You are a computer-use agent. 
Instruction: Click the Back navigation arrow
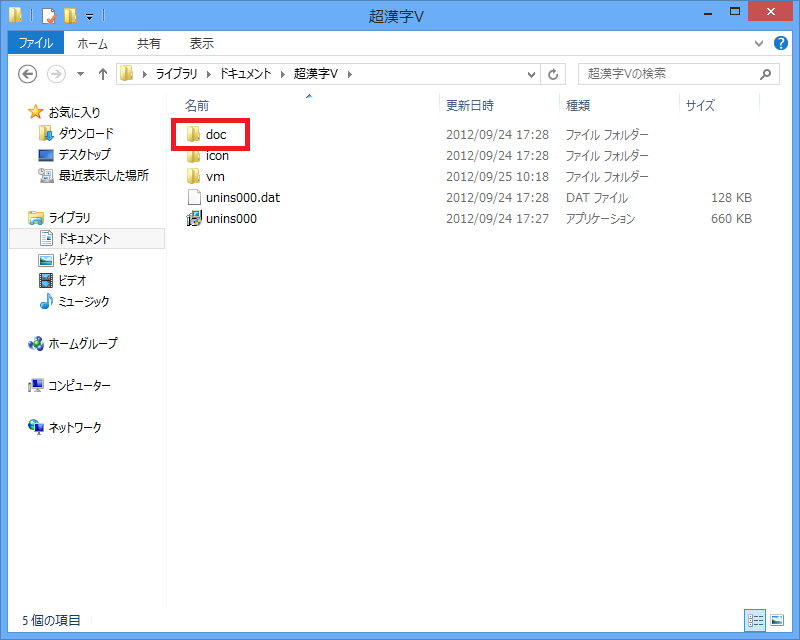(28, 74)
